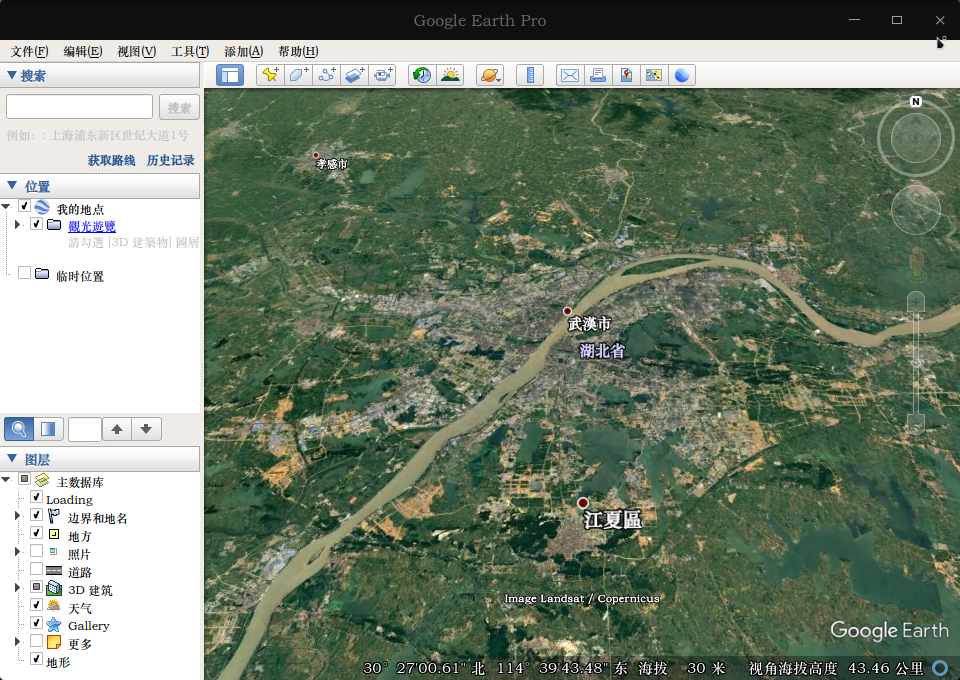Select the Add Polygon tool
The image size is (960, 680).
[x=299, y=75]
